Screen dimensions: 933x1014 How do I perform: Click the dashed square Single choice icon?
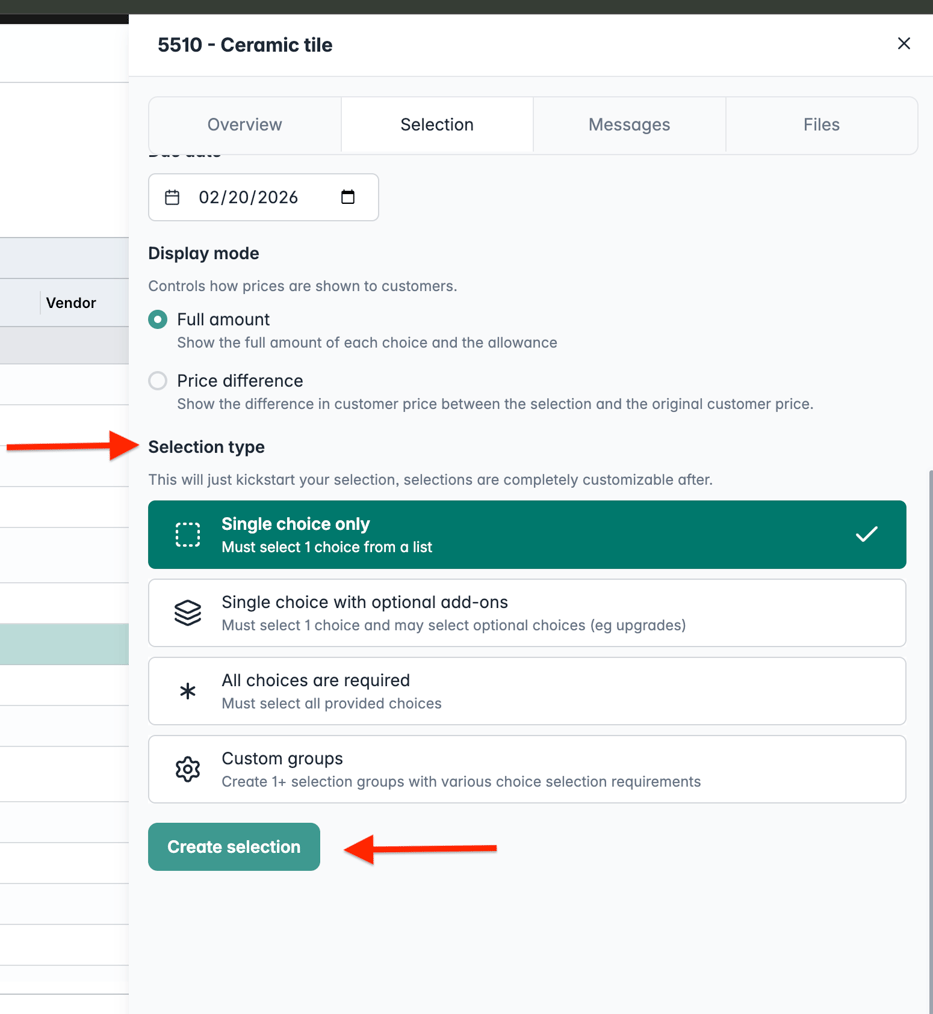188,535
